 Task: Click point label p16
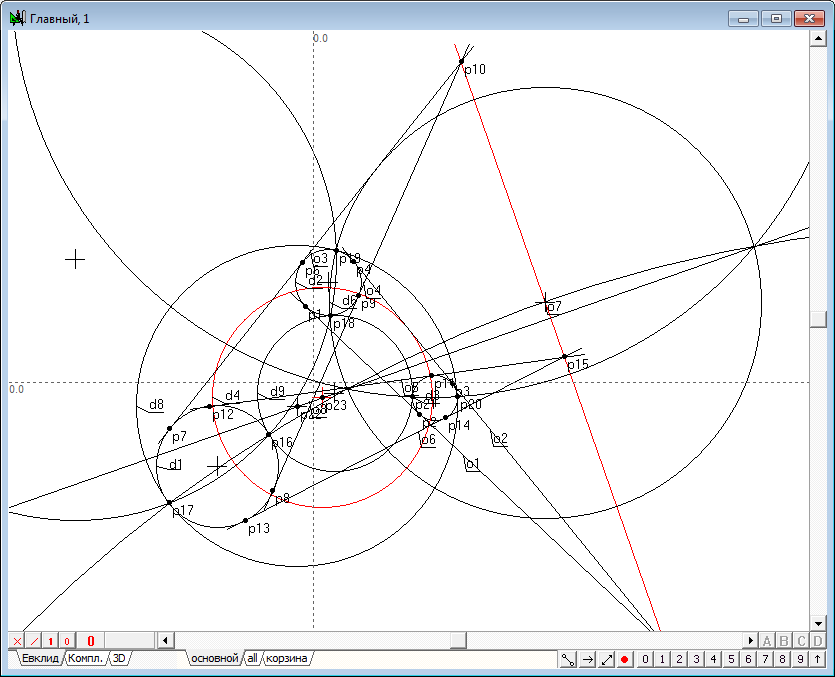tap(282, 442)
